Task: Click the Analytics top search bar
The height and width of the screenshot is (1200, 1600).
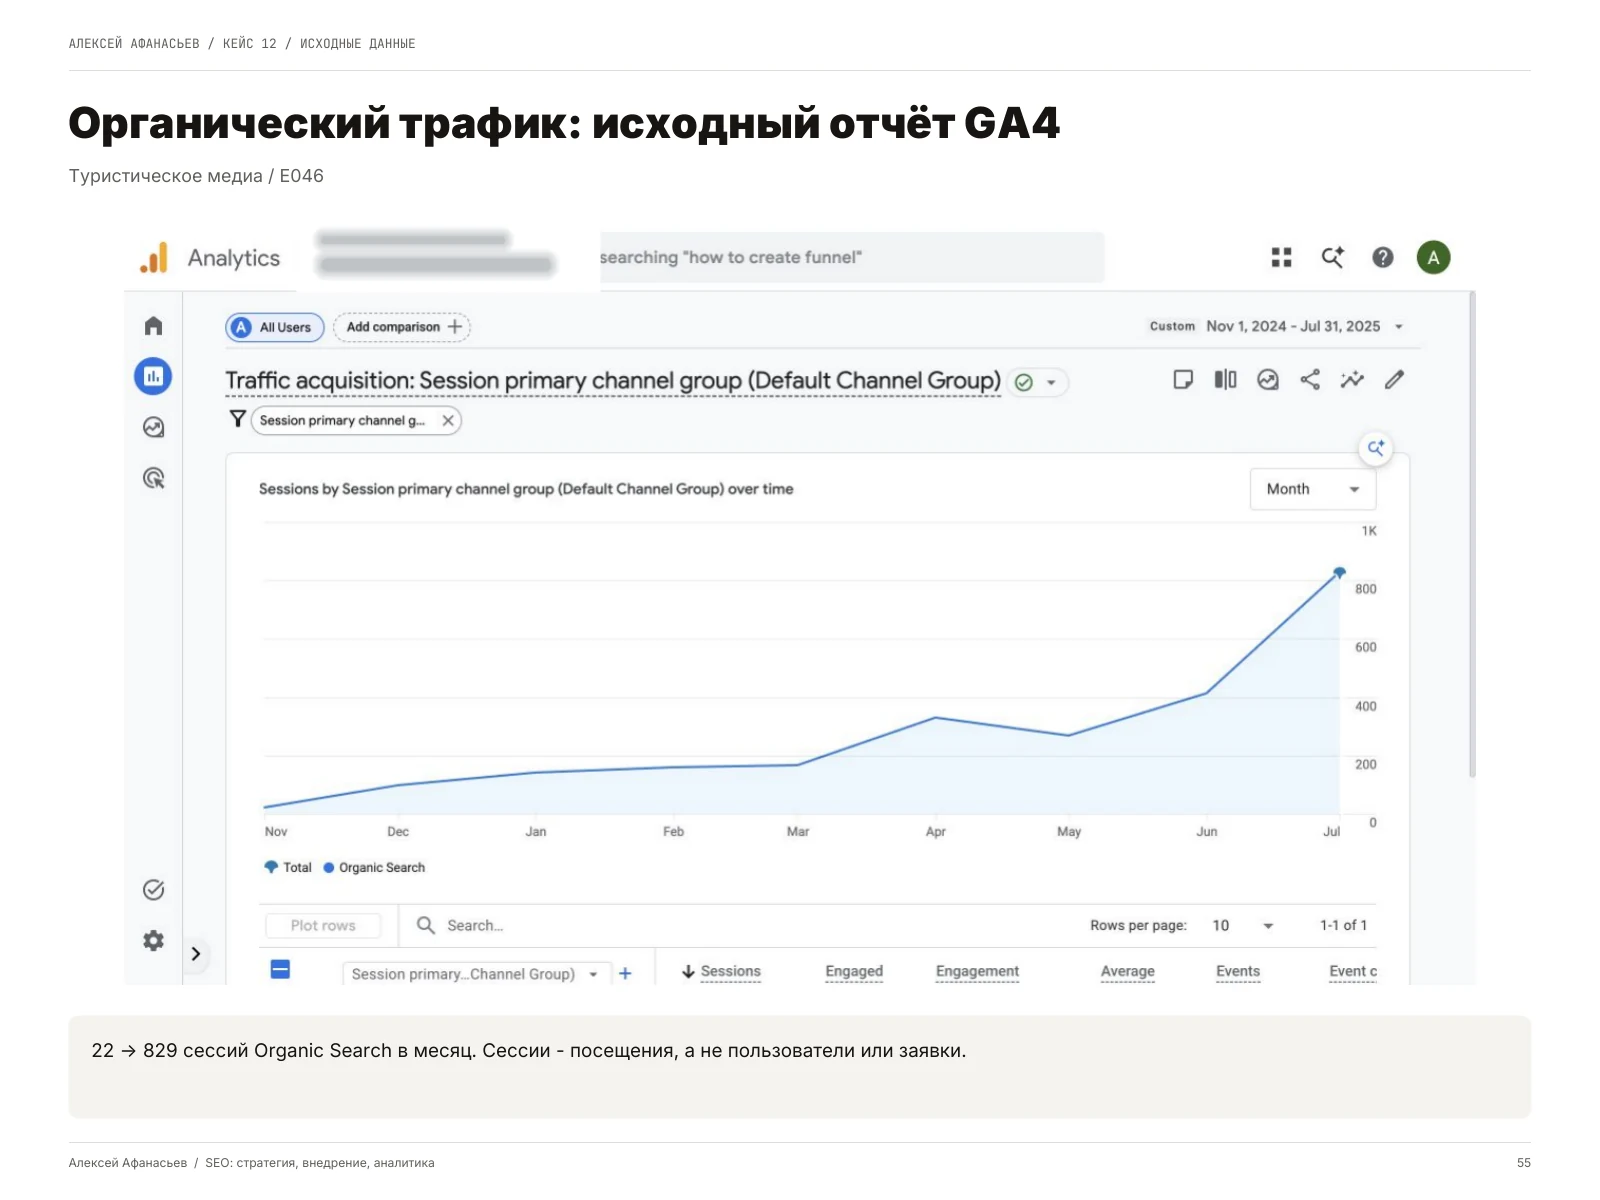Action: click(x=852, y=257)
